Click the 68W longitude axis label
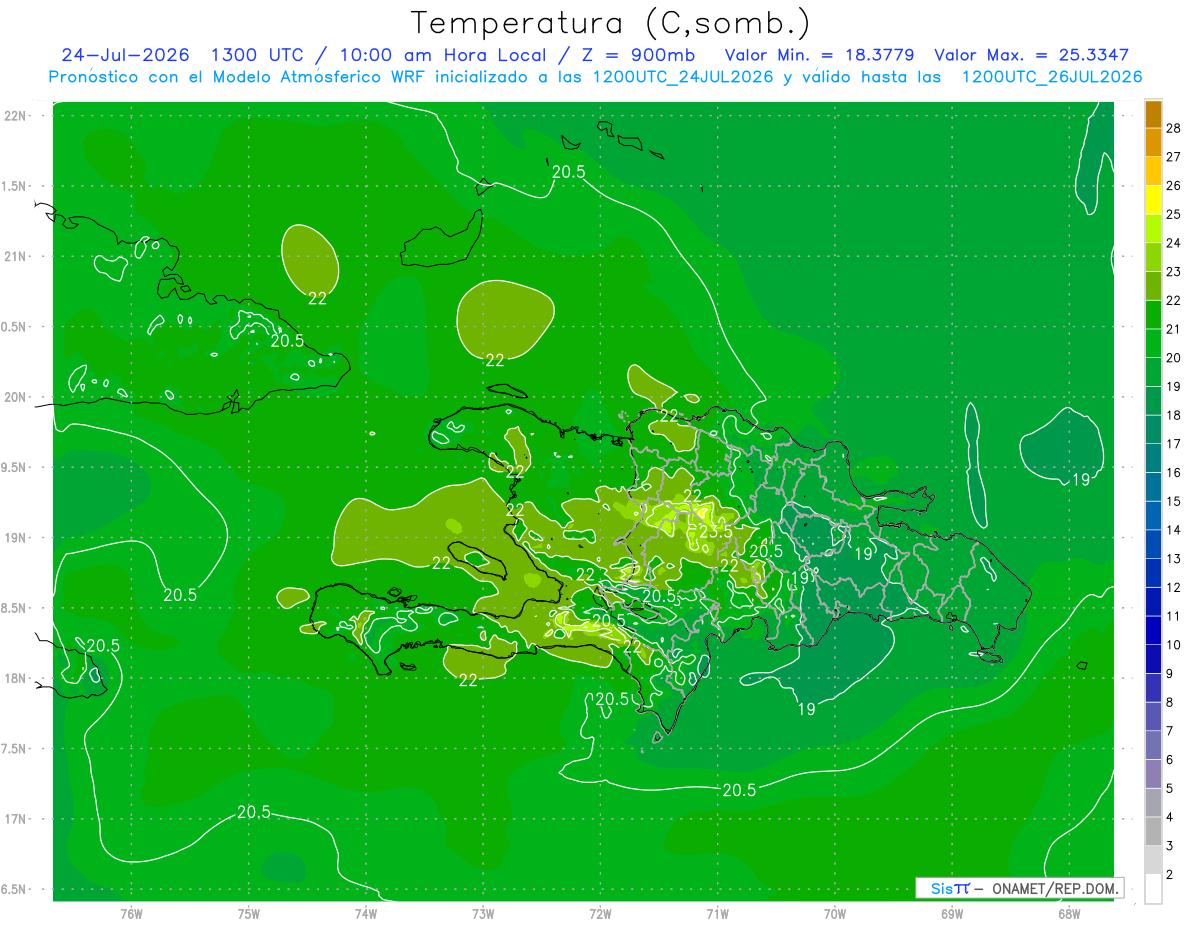The image size is (1200, 927). [x=1068, y=914]
